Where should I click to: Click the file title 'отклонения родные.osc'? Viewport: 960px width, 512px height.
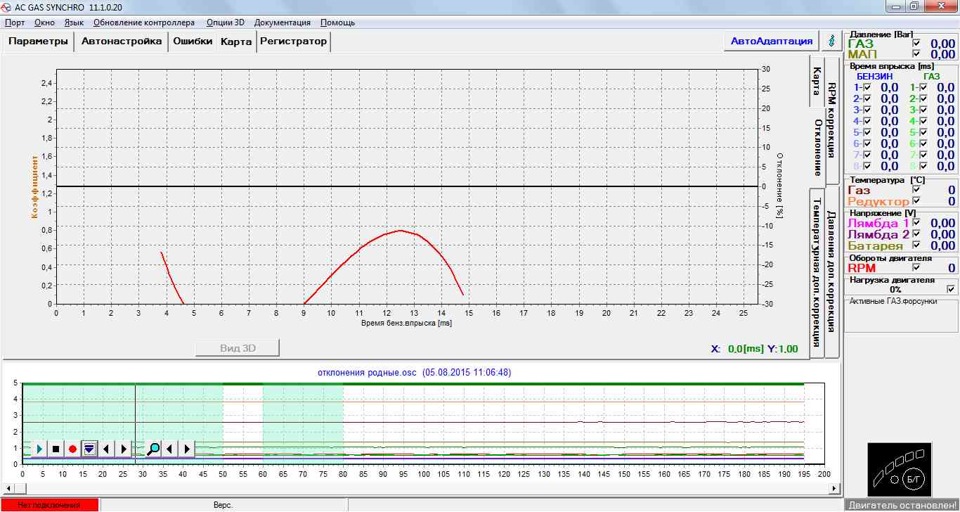(367, 372)
